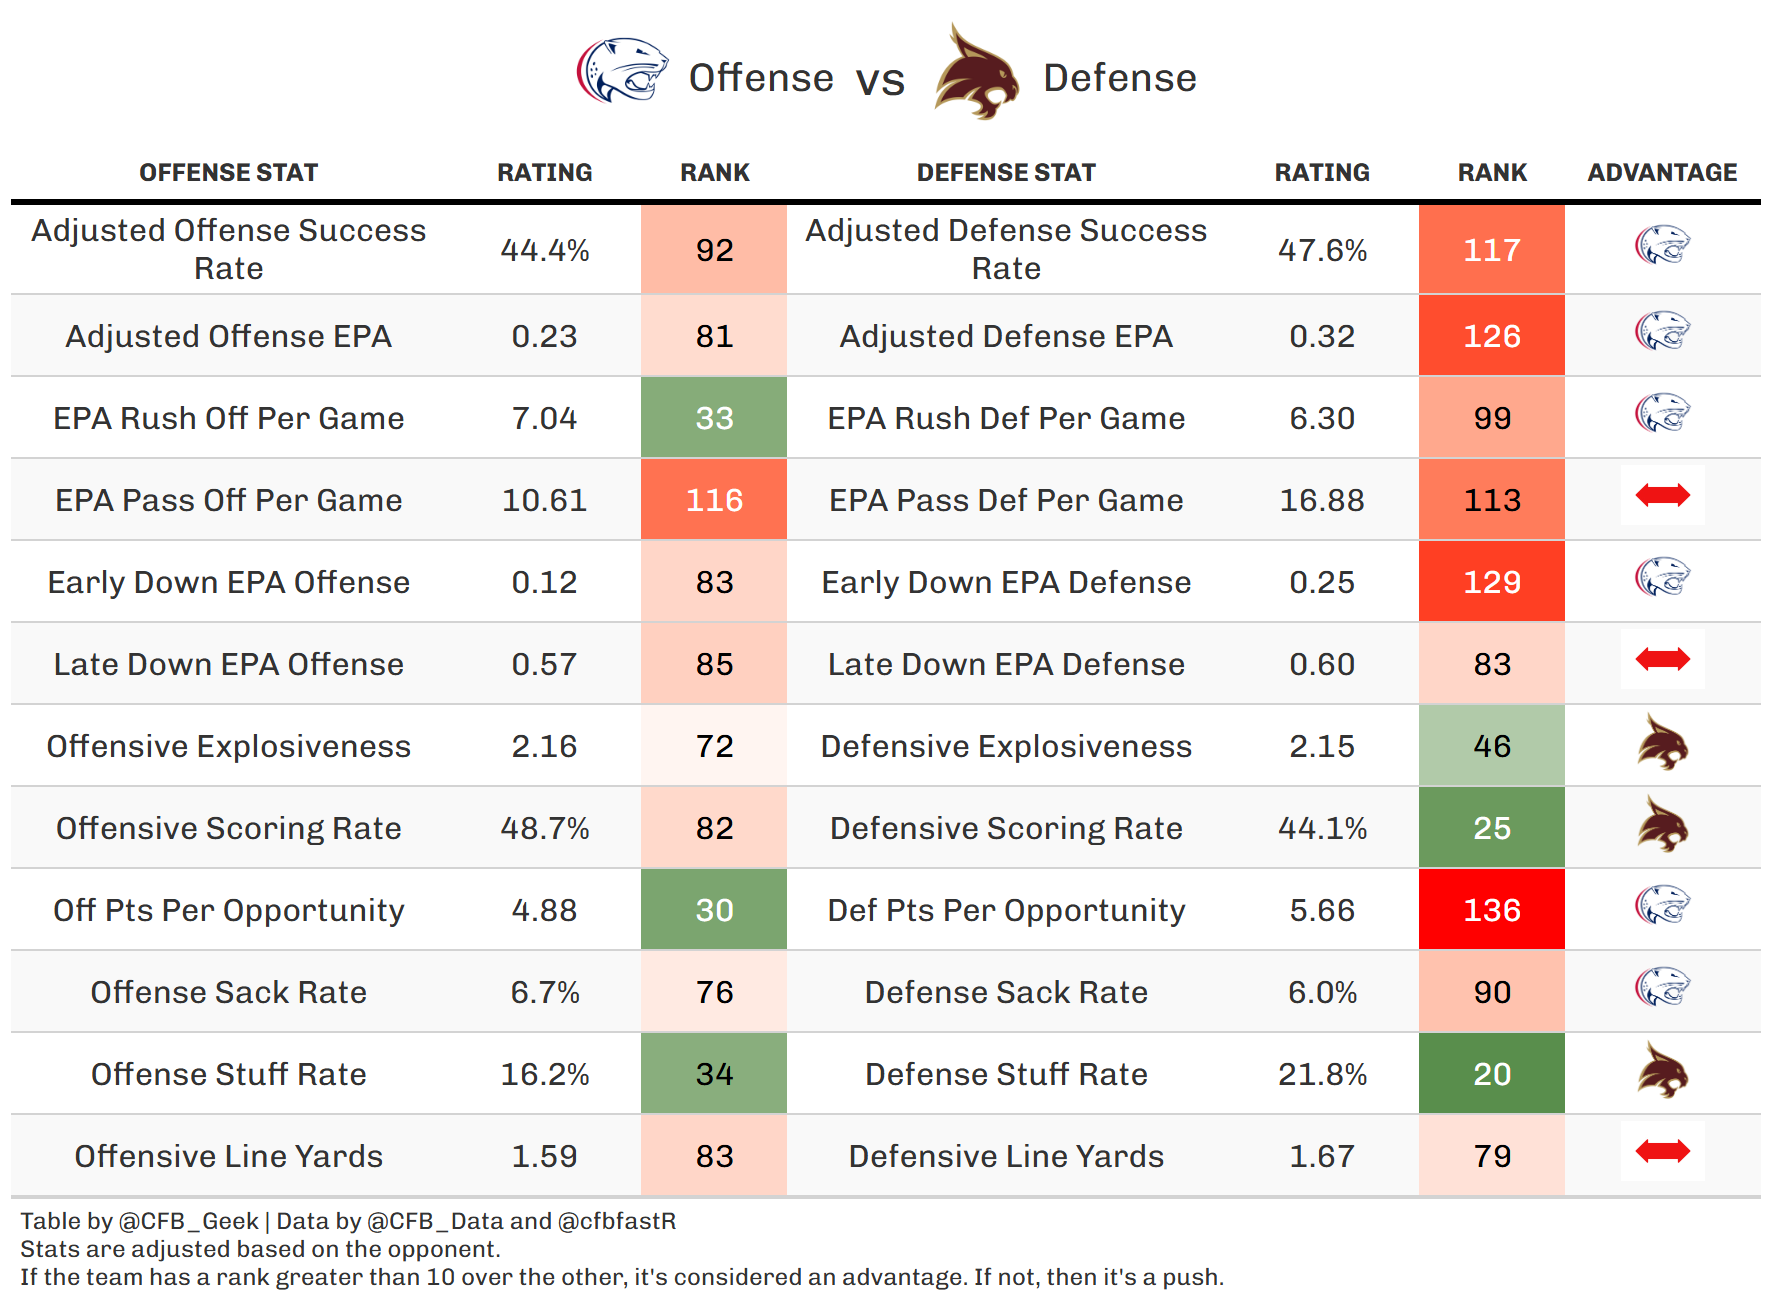Click the bobcat advantage icon for Offensive Explosiveness
Viewport: 1770px width, 1312px height.
pos(1662,744)
